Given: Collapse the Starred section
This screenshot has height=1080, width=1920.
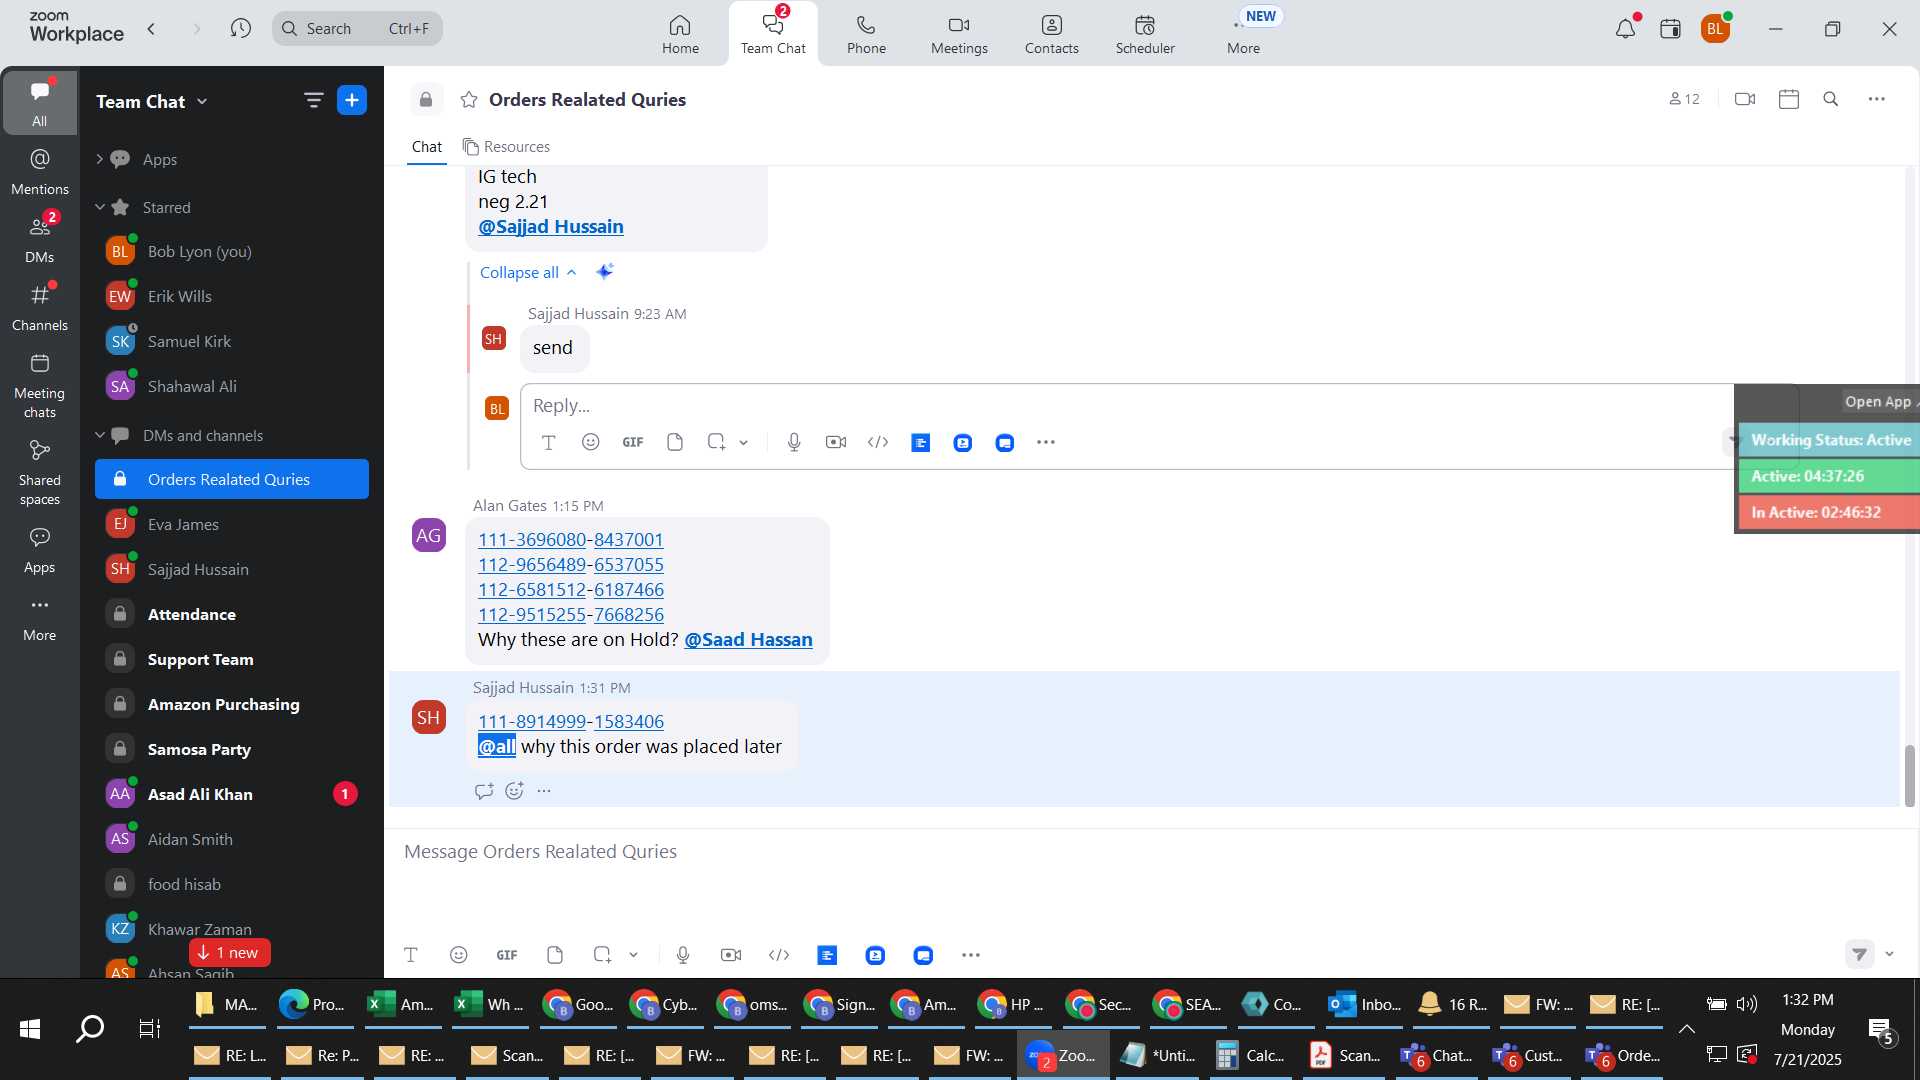Looking at the screenshot, I should pyautogui.click(x=99, y=207).
